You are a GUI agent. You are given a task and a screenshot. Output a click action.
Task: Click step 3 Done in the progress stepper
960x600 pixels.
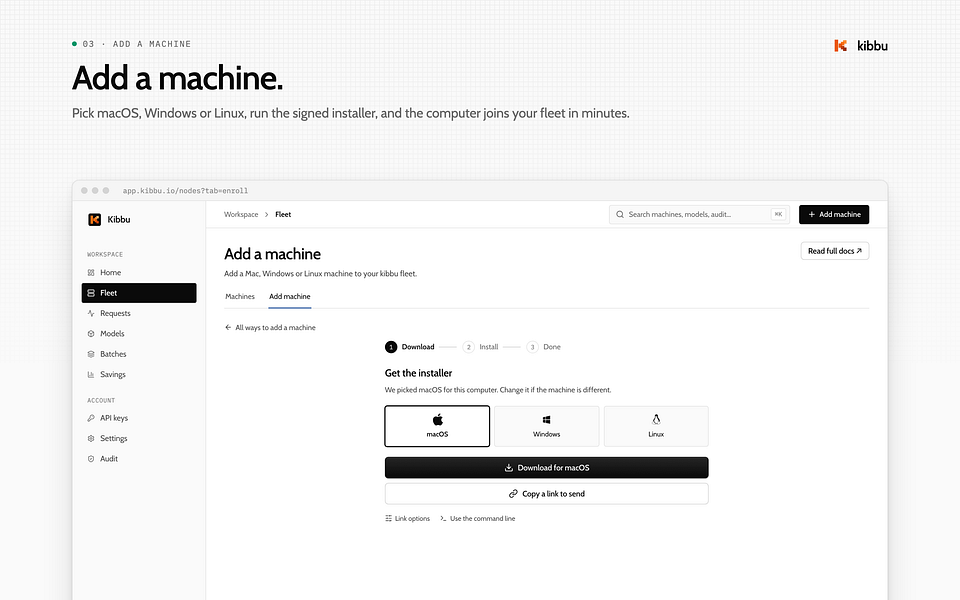coord(544,347)
